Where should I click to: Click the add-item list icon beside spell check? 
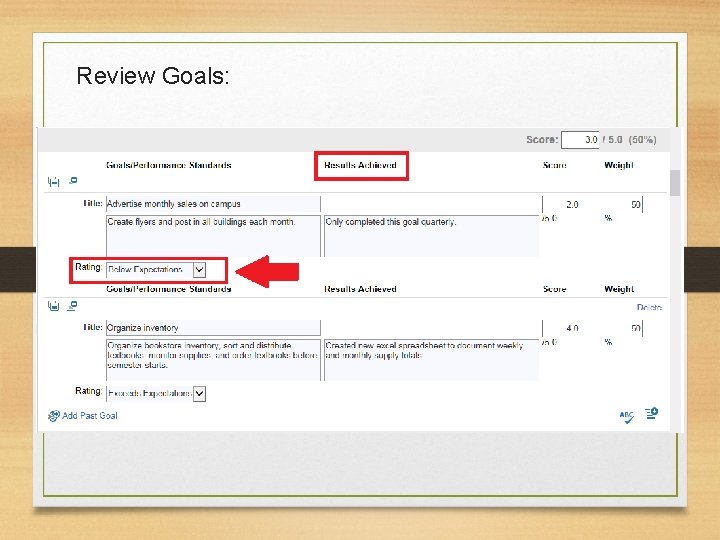(x=651, y=413)
